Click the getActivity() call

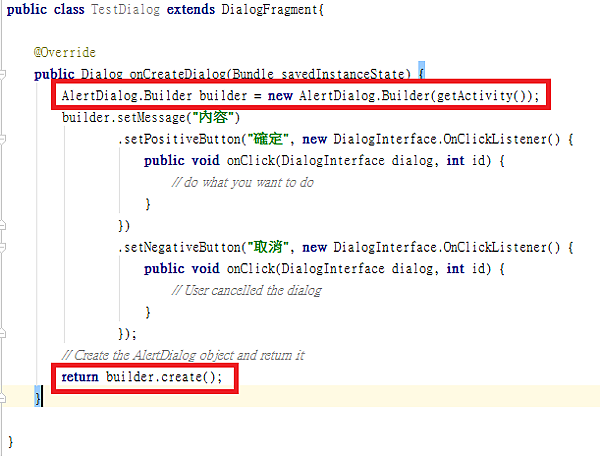483,95
